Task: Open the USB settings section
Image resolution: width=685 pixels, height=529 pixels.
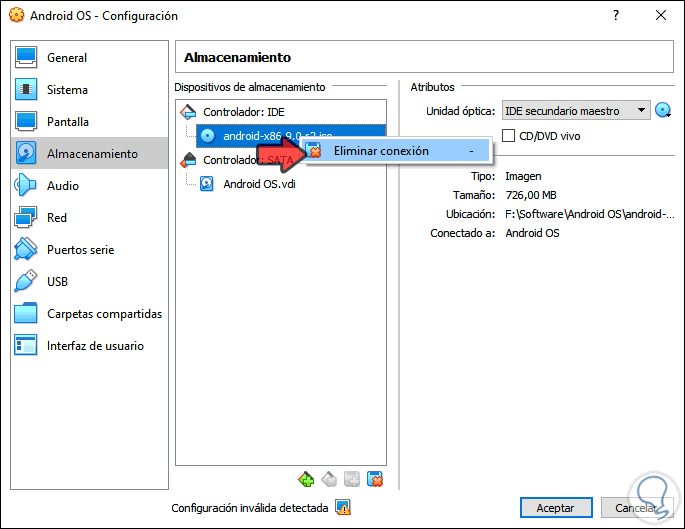Action: click(x=89, y=281)
